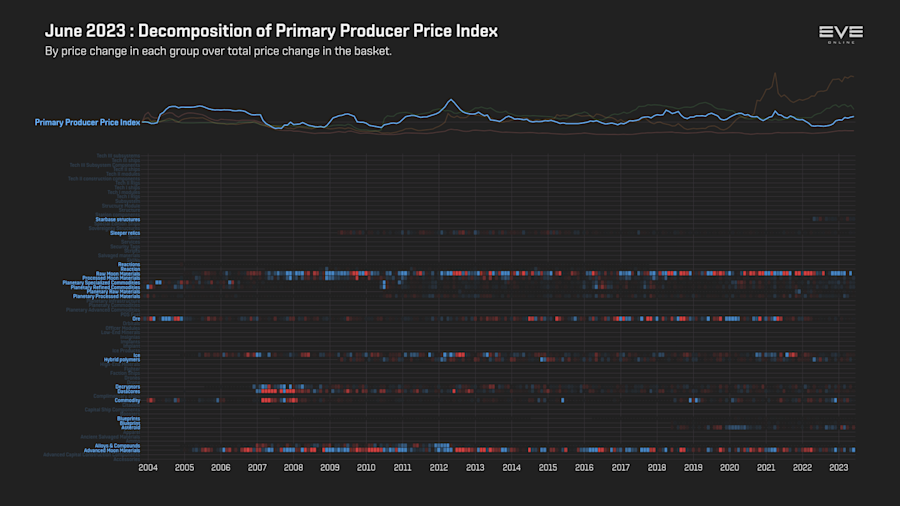This screenshot has width=900, height=506.
Task: Select the 2009 year axis marker
Action: point(329,468)
